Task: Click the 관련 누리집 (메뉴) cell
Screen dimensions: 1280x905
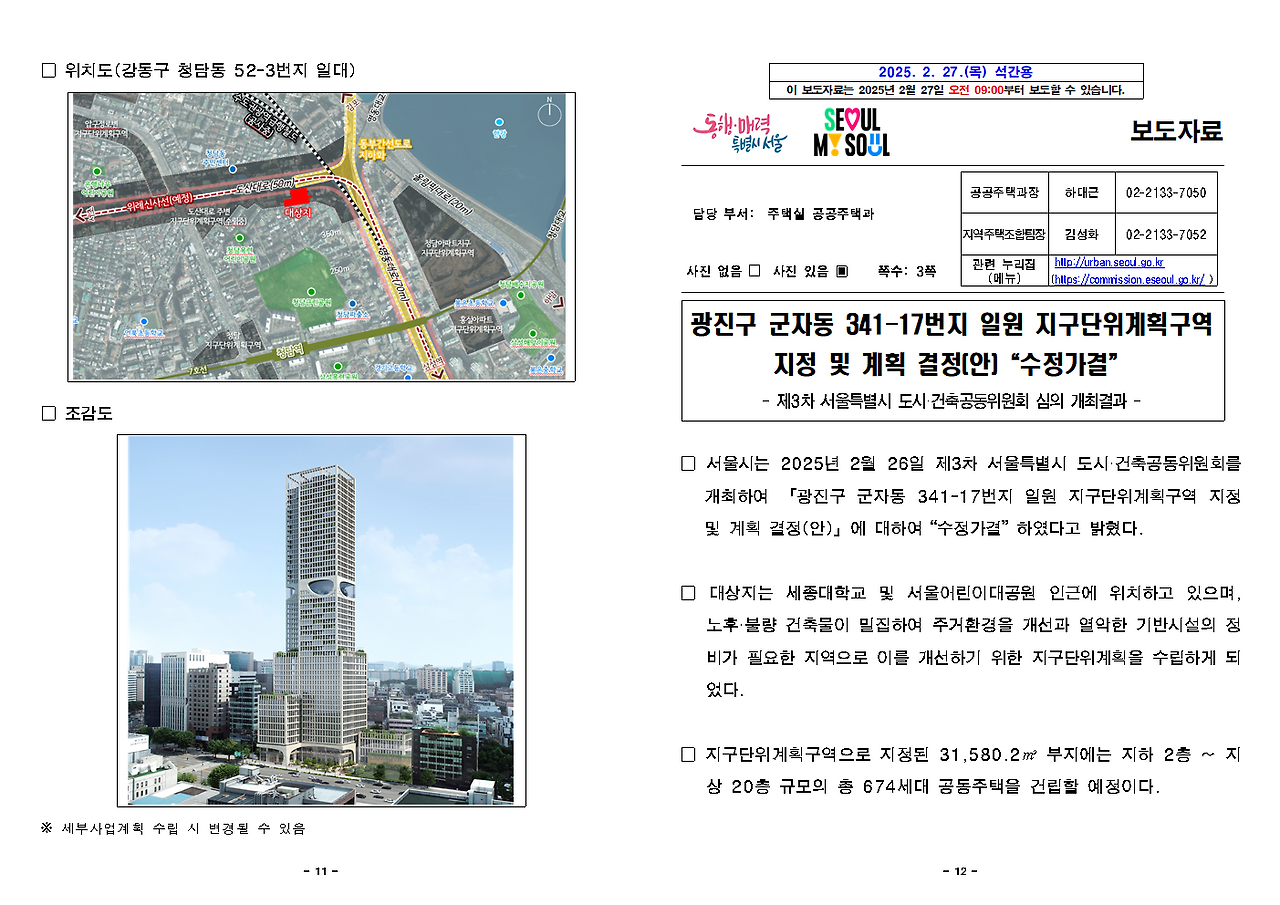Action: point(1004,271)
